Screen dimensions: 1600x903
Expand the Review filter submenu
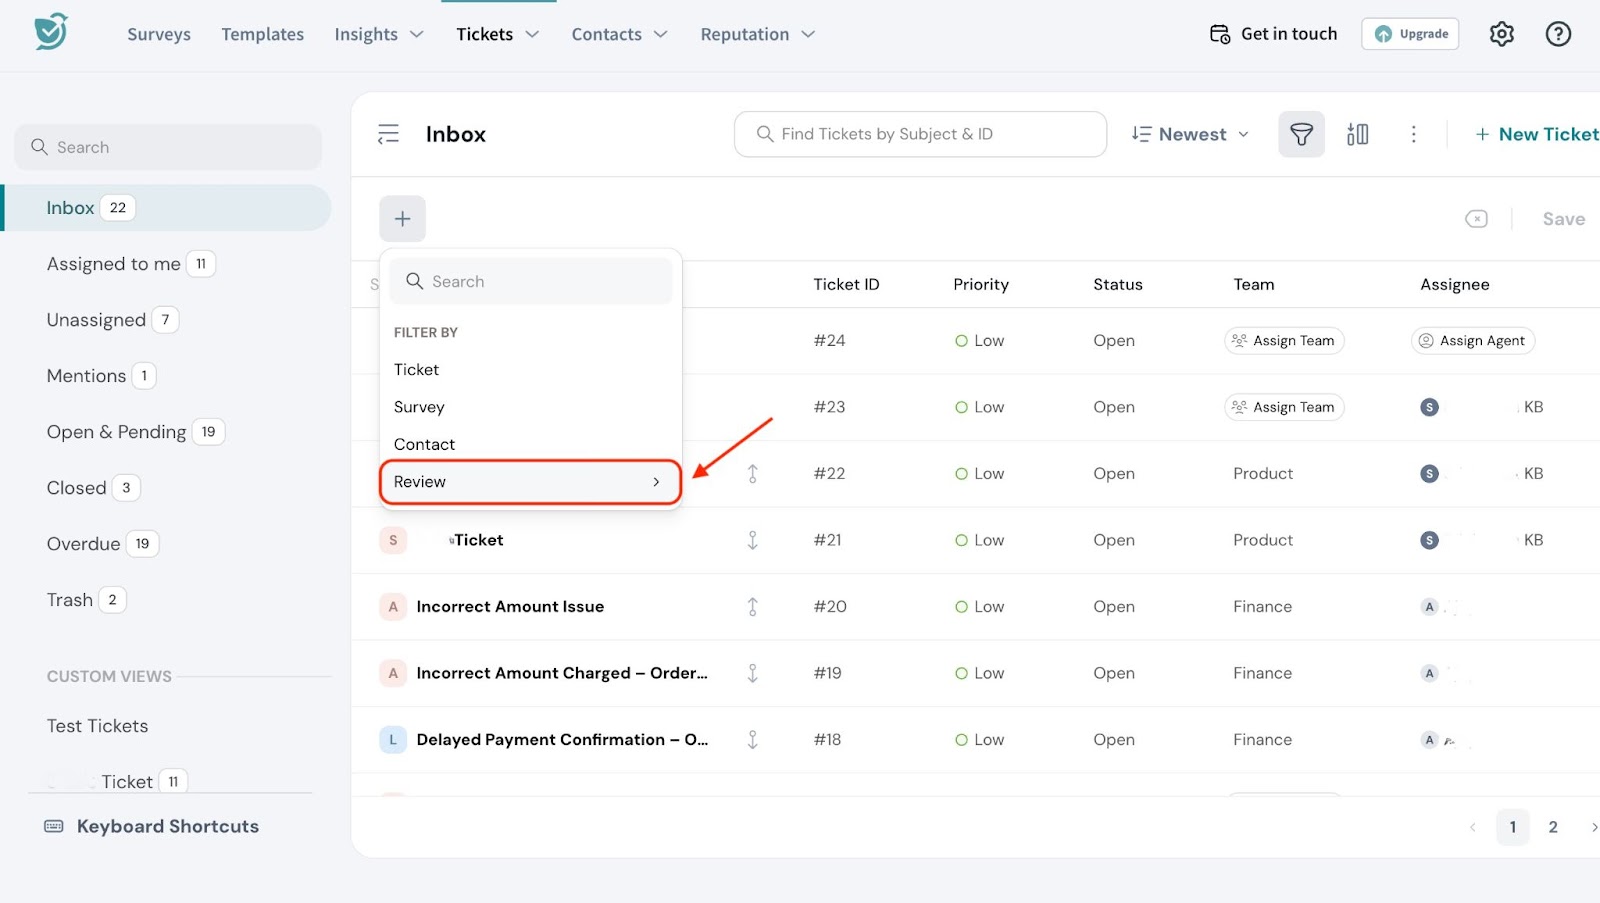530,482
